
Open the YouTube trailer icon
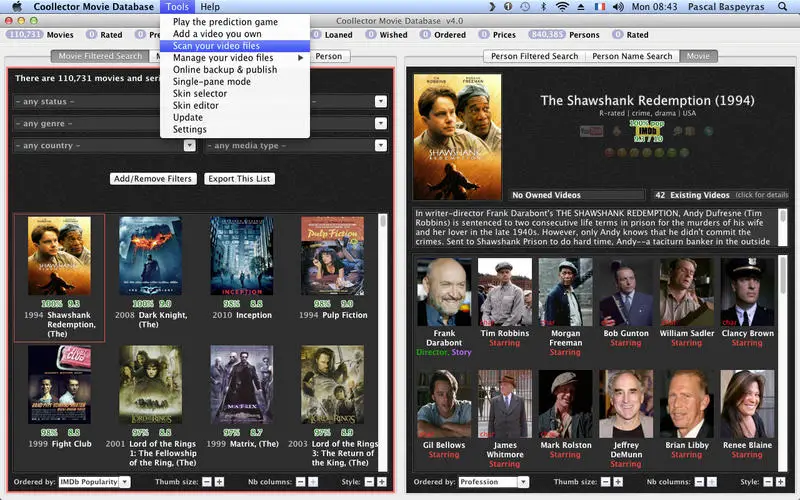coord(591,132)
